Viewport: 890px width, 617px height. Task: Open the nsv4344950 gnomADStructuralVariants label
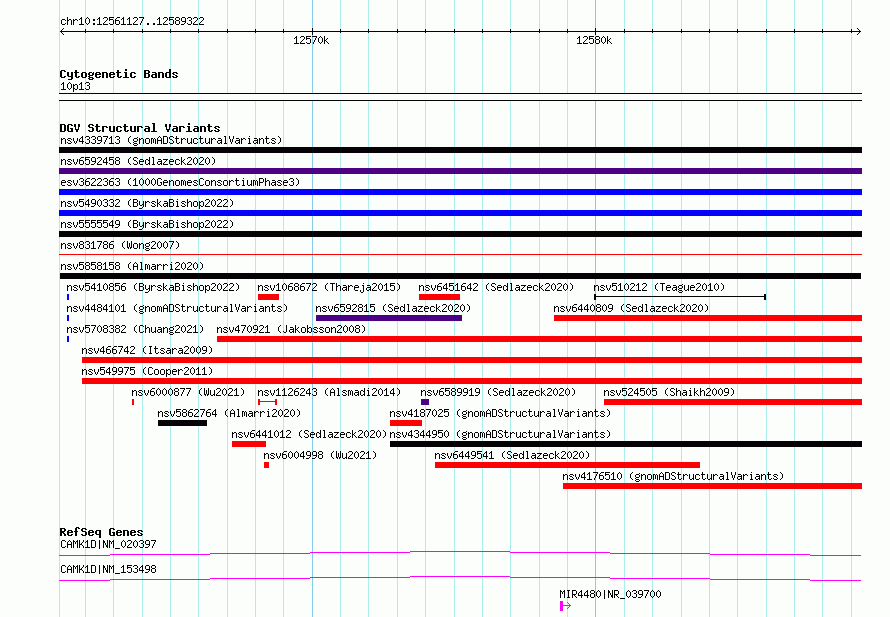pos(500,434)
